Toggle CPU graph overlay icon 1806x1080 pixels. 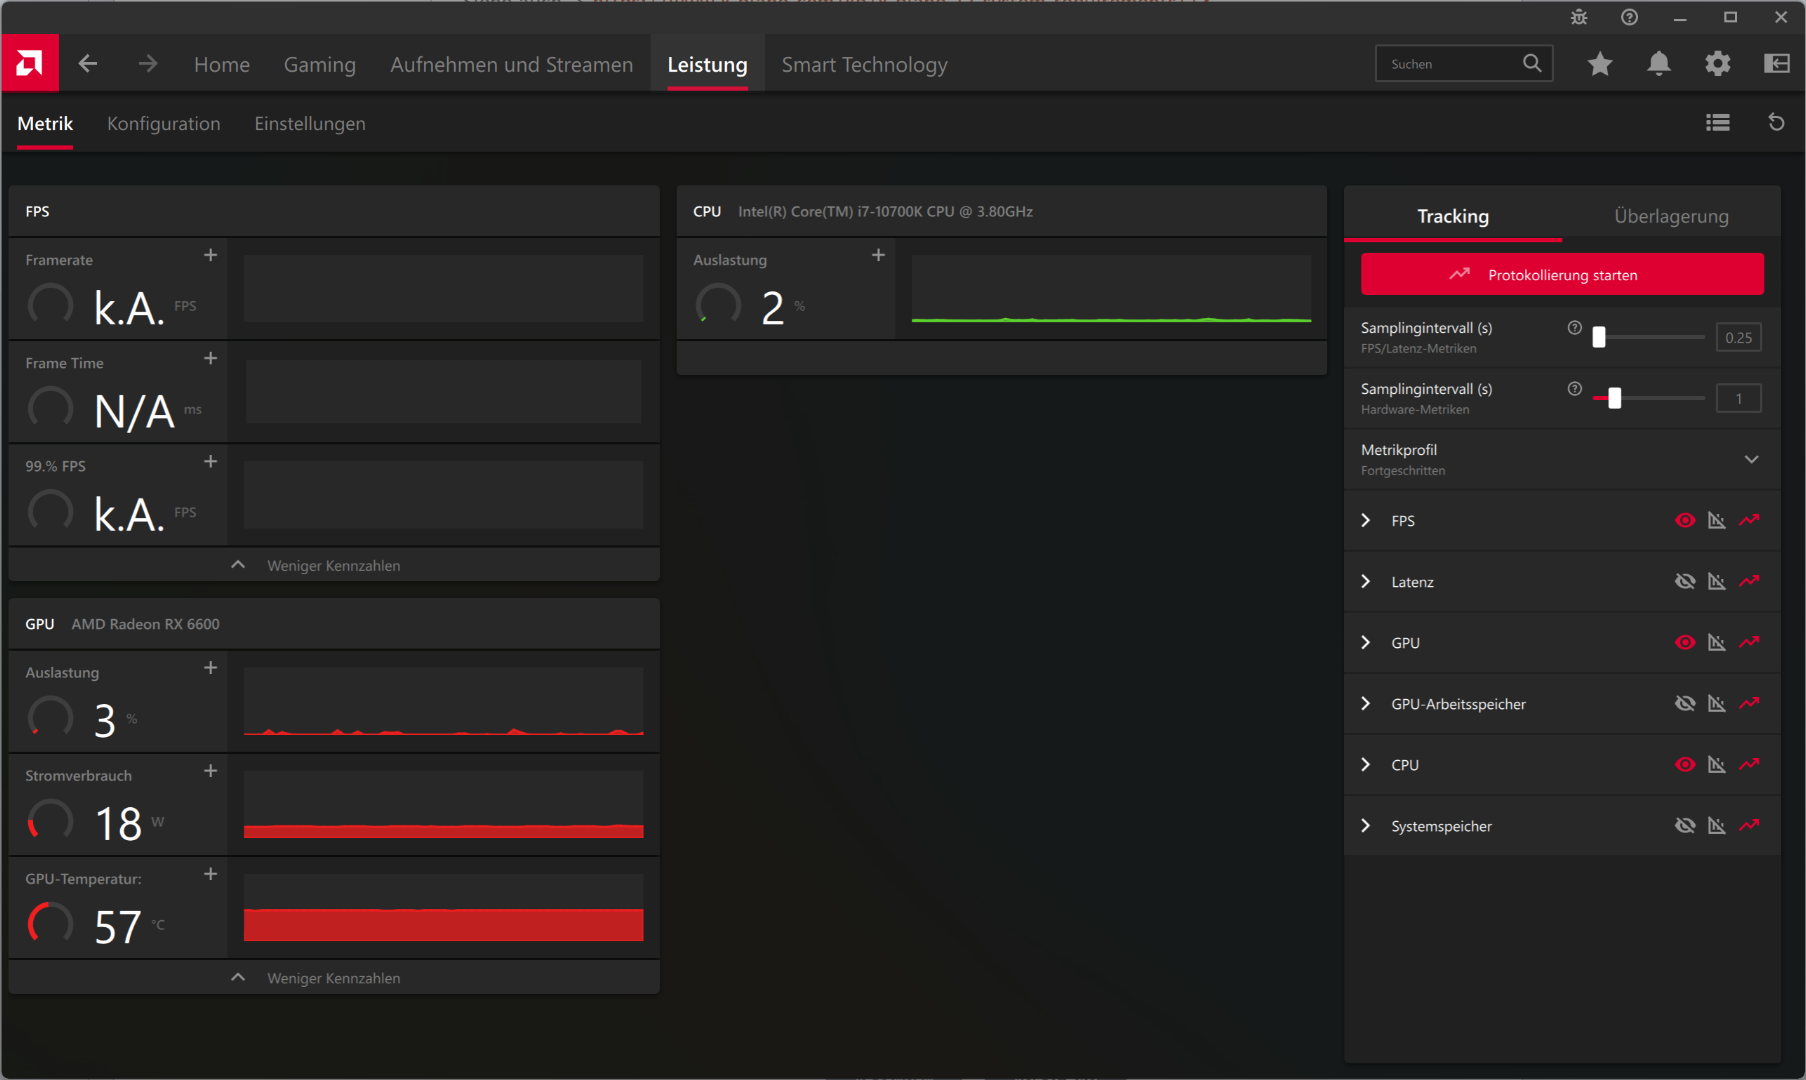pyautogui.click(x=1717, y=764)
